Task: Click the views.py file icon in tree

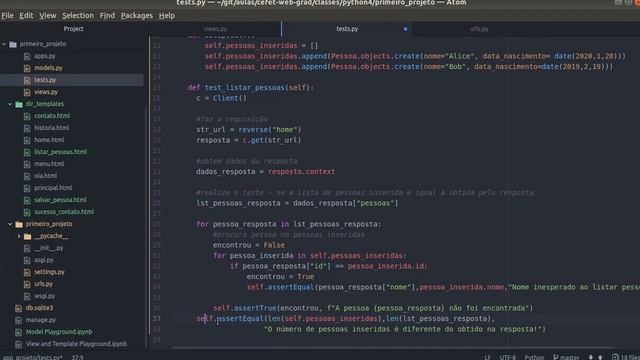Action: tap(27, 92)
